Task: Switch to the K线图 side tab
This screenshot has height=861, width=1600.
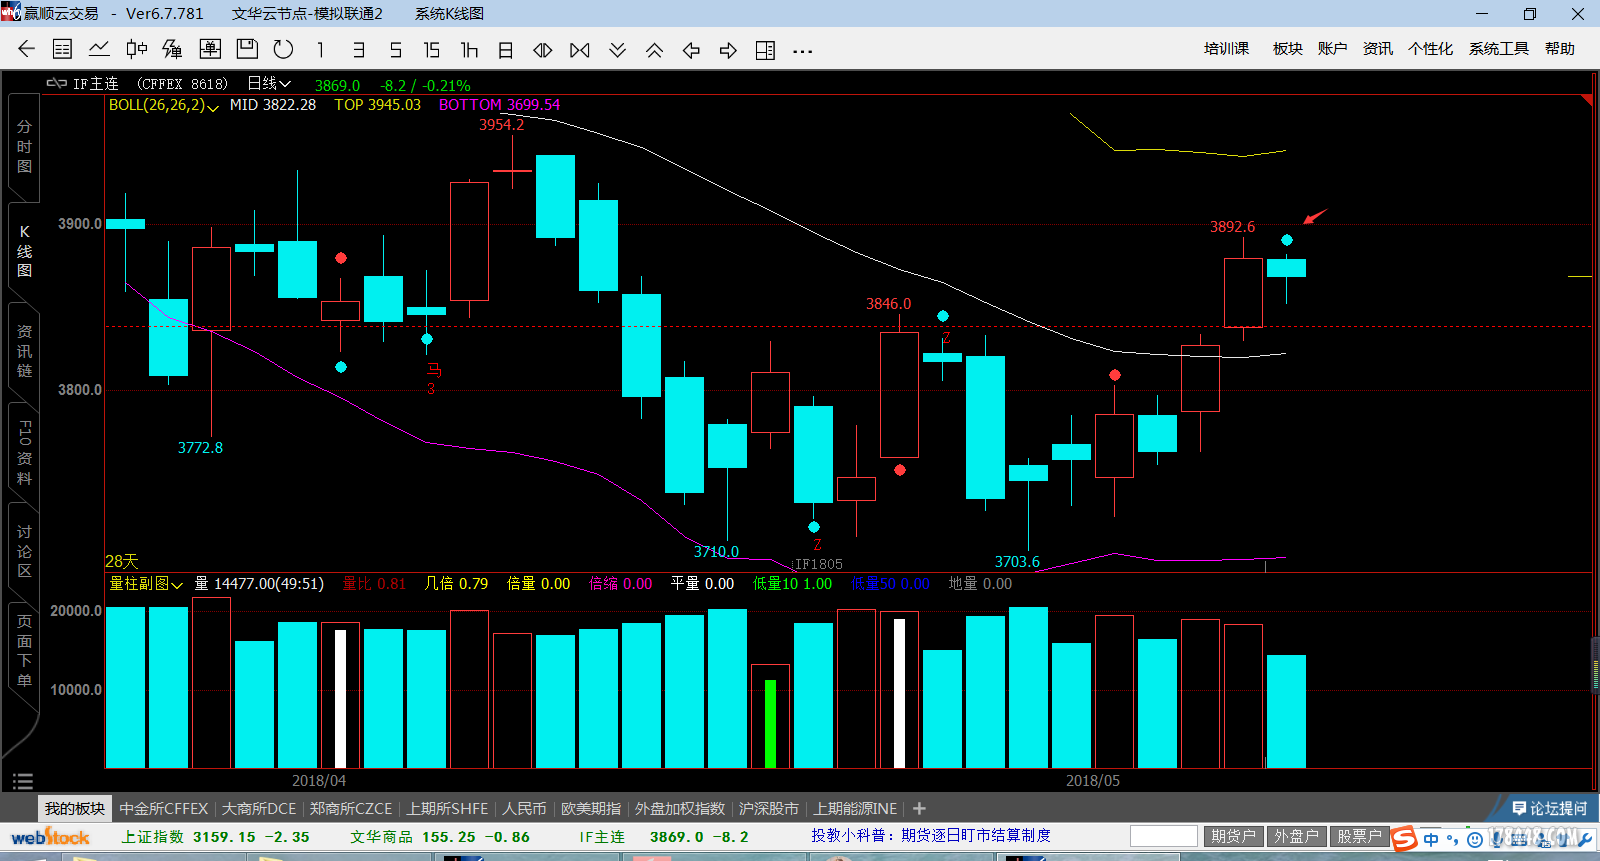Action: [24, 251]
